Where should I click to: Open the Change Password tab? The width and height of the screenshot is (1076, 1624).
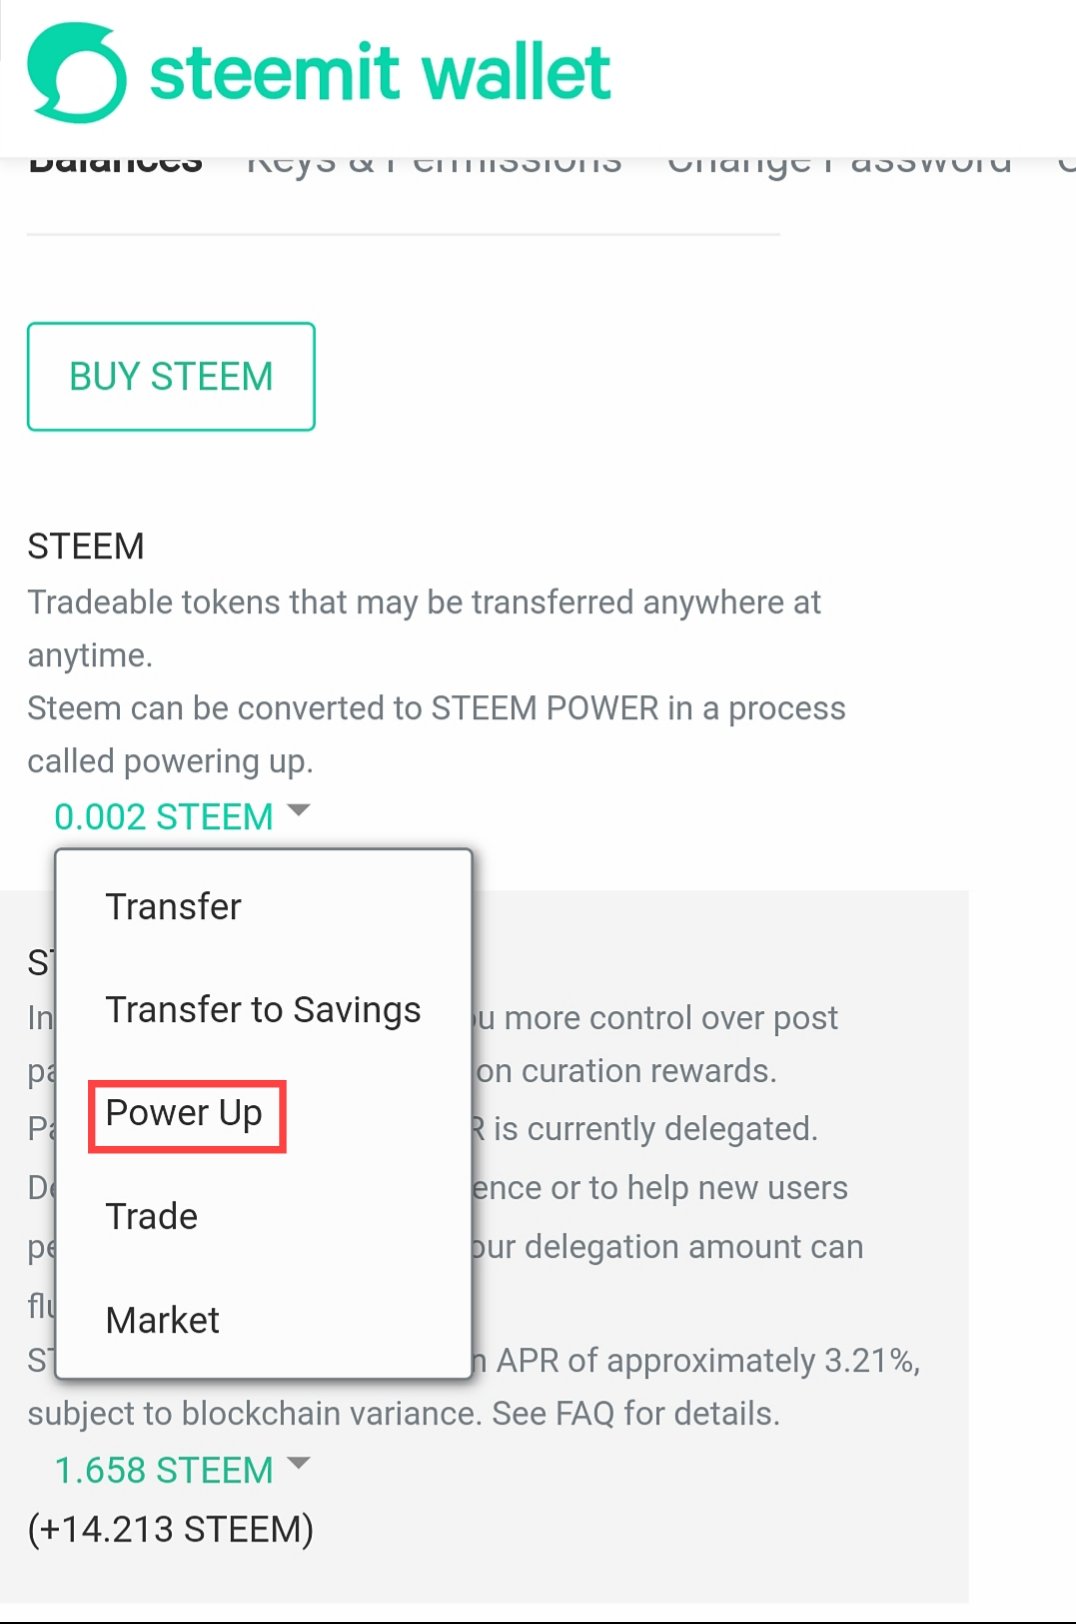pos(840,165)
